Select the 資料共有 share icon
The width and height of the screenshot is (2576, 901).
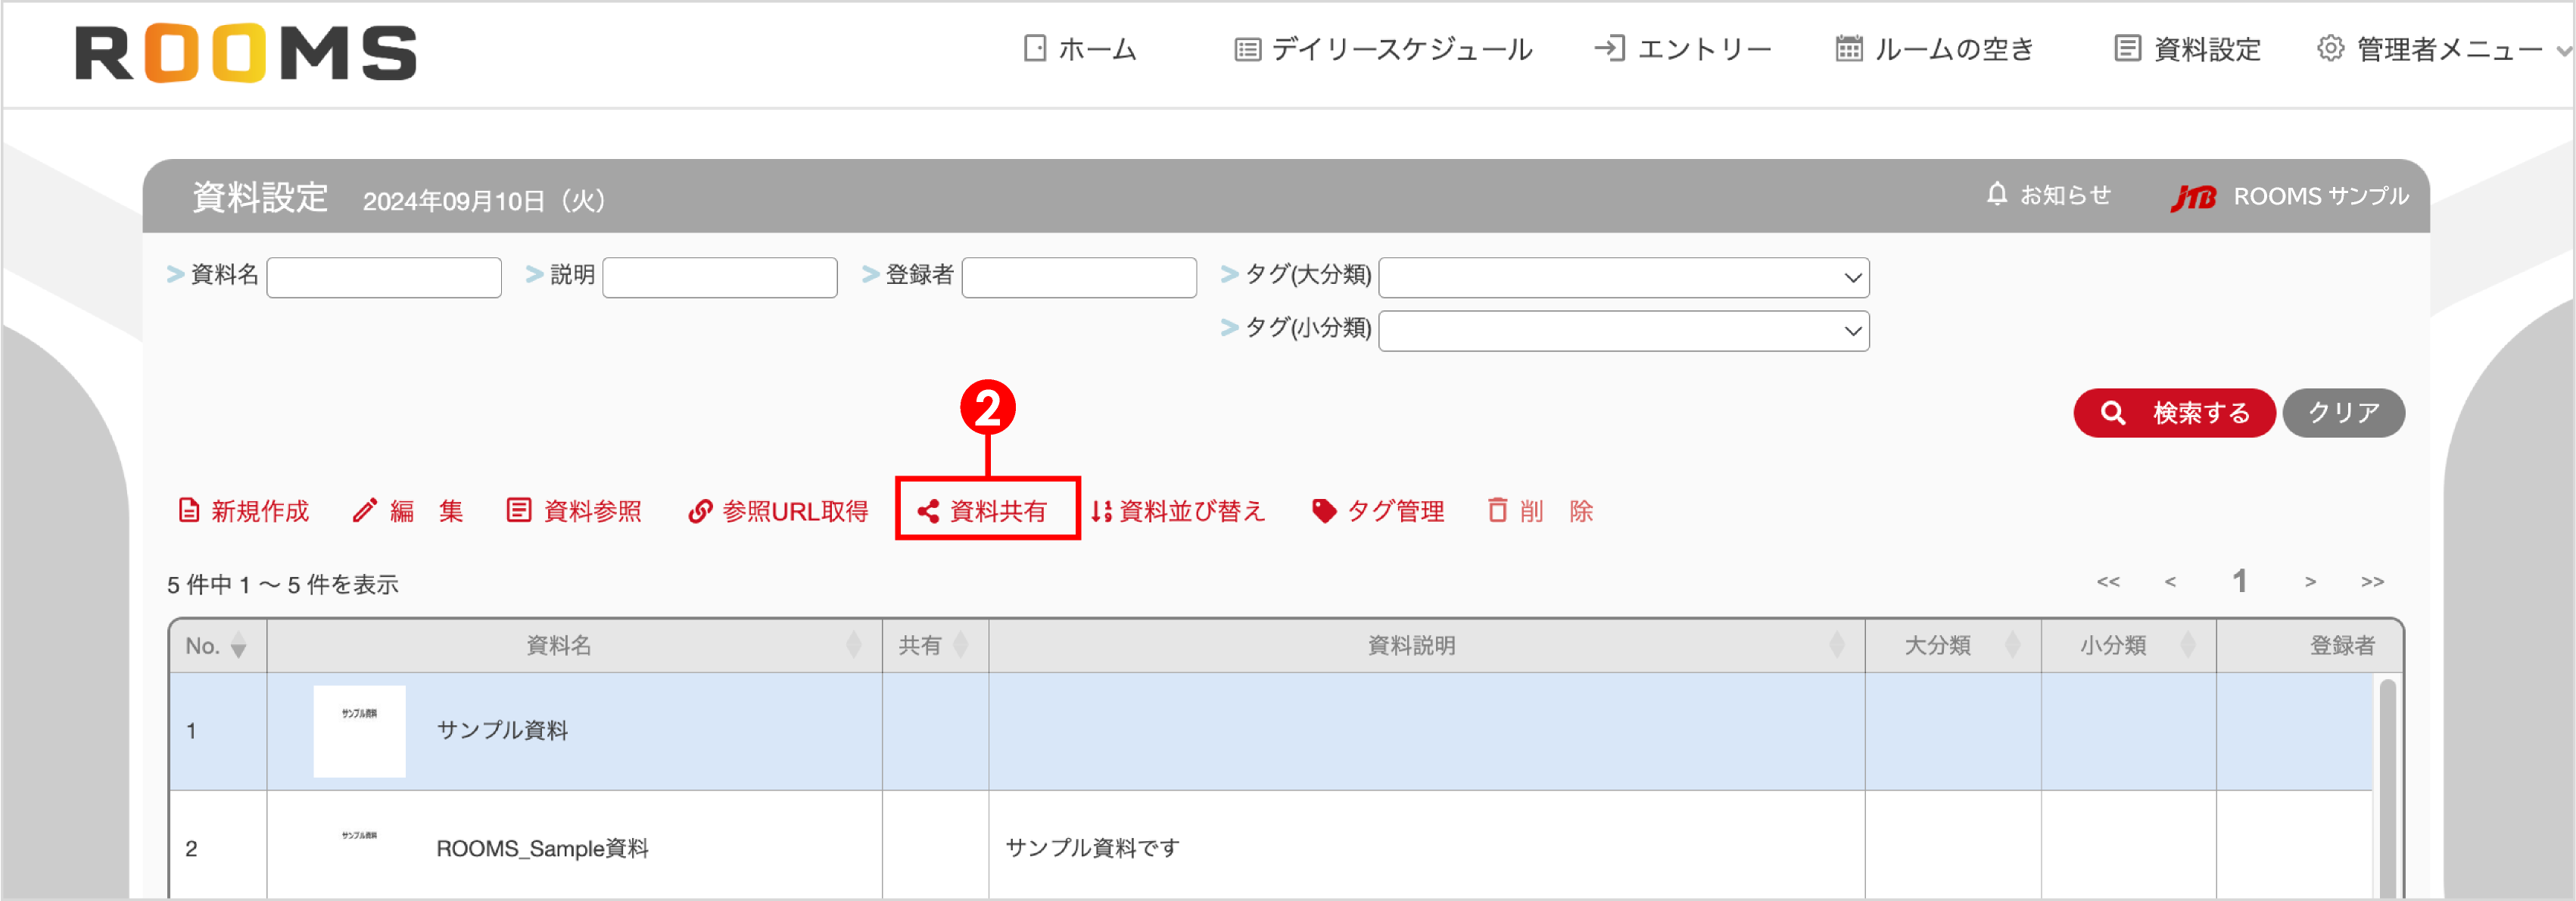928,511
